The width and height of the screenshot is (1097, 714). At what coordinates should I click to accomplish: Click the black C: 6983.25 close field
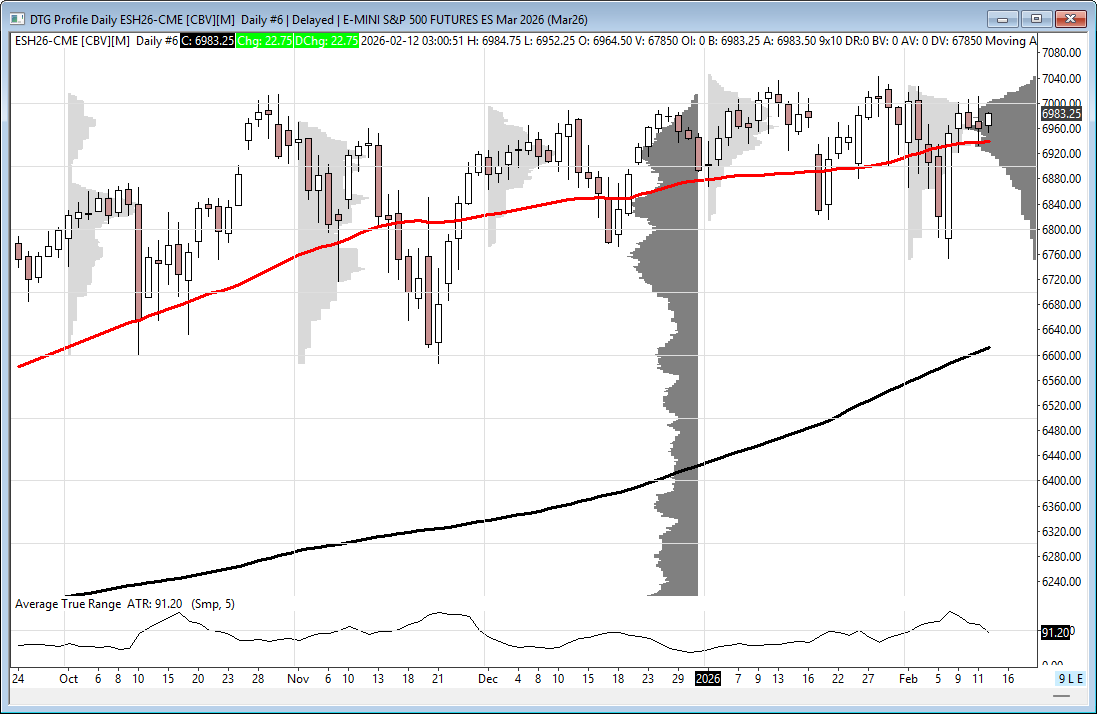[207, 40]
